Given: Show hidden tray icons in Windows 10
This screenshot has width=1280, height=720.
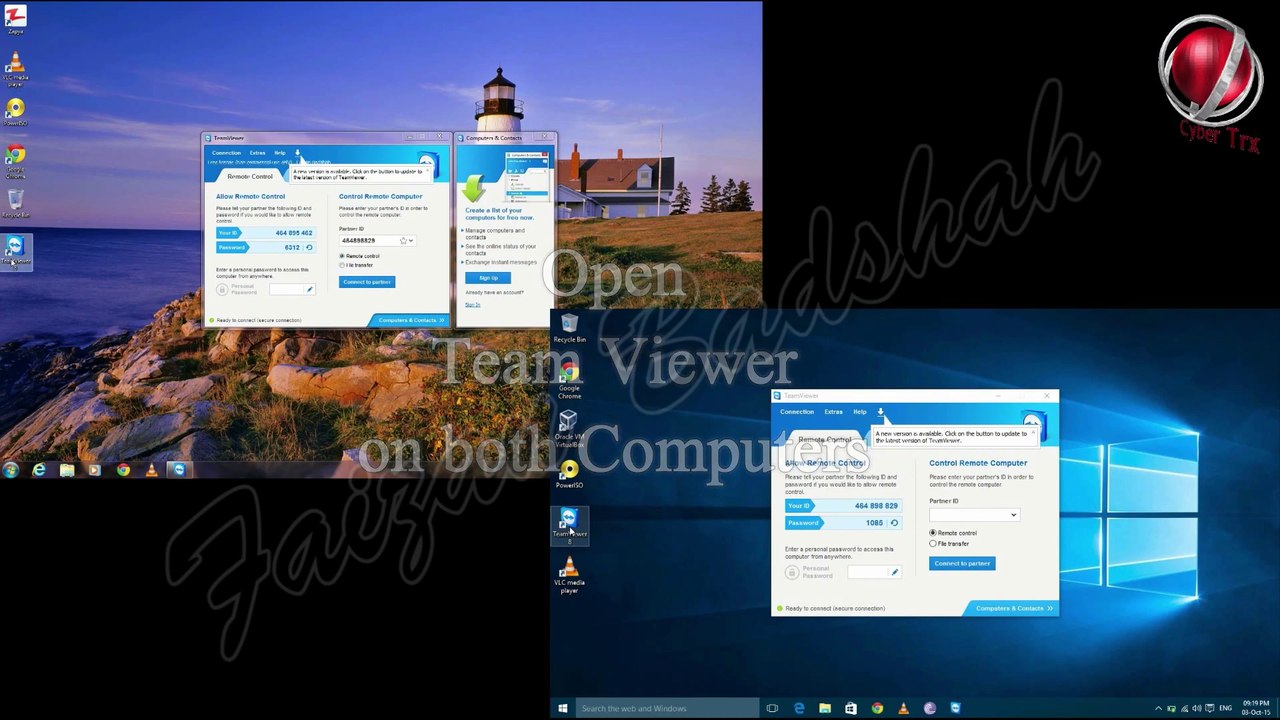Looking at the screenshot, I should pos(1159,708).
